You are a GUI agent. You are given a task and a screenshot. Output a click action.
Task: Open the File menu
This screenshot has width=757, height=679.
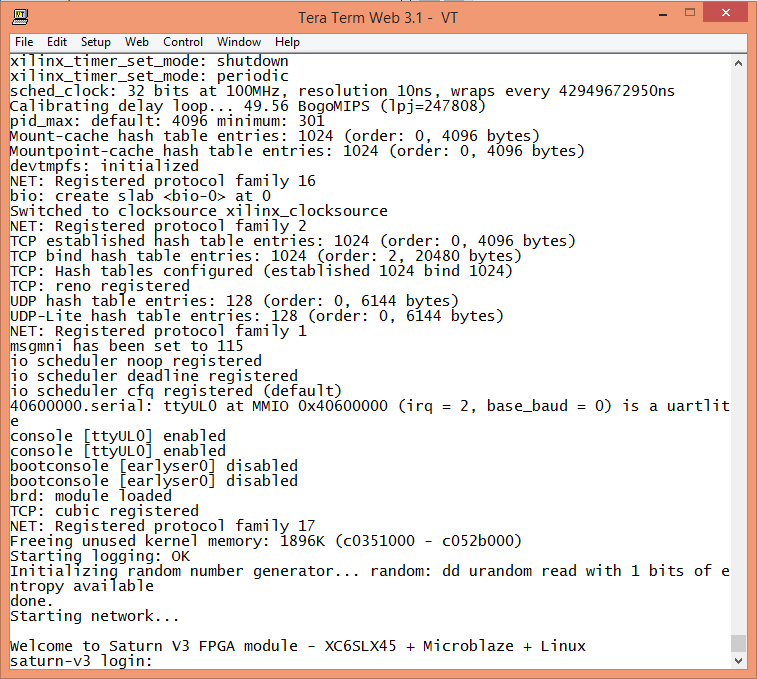pyautogui.click(x=24, y=42)
